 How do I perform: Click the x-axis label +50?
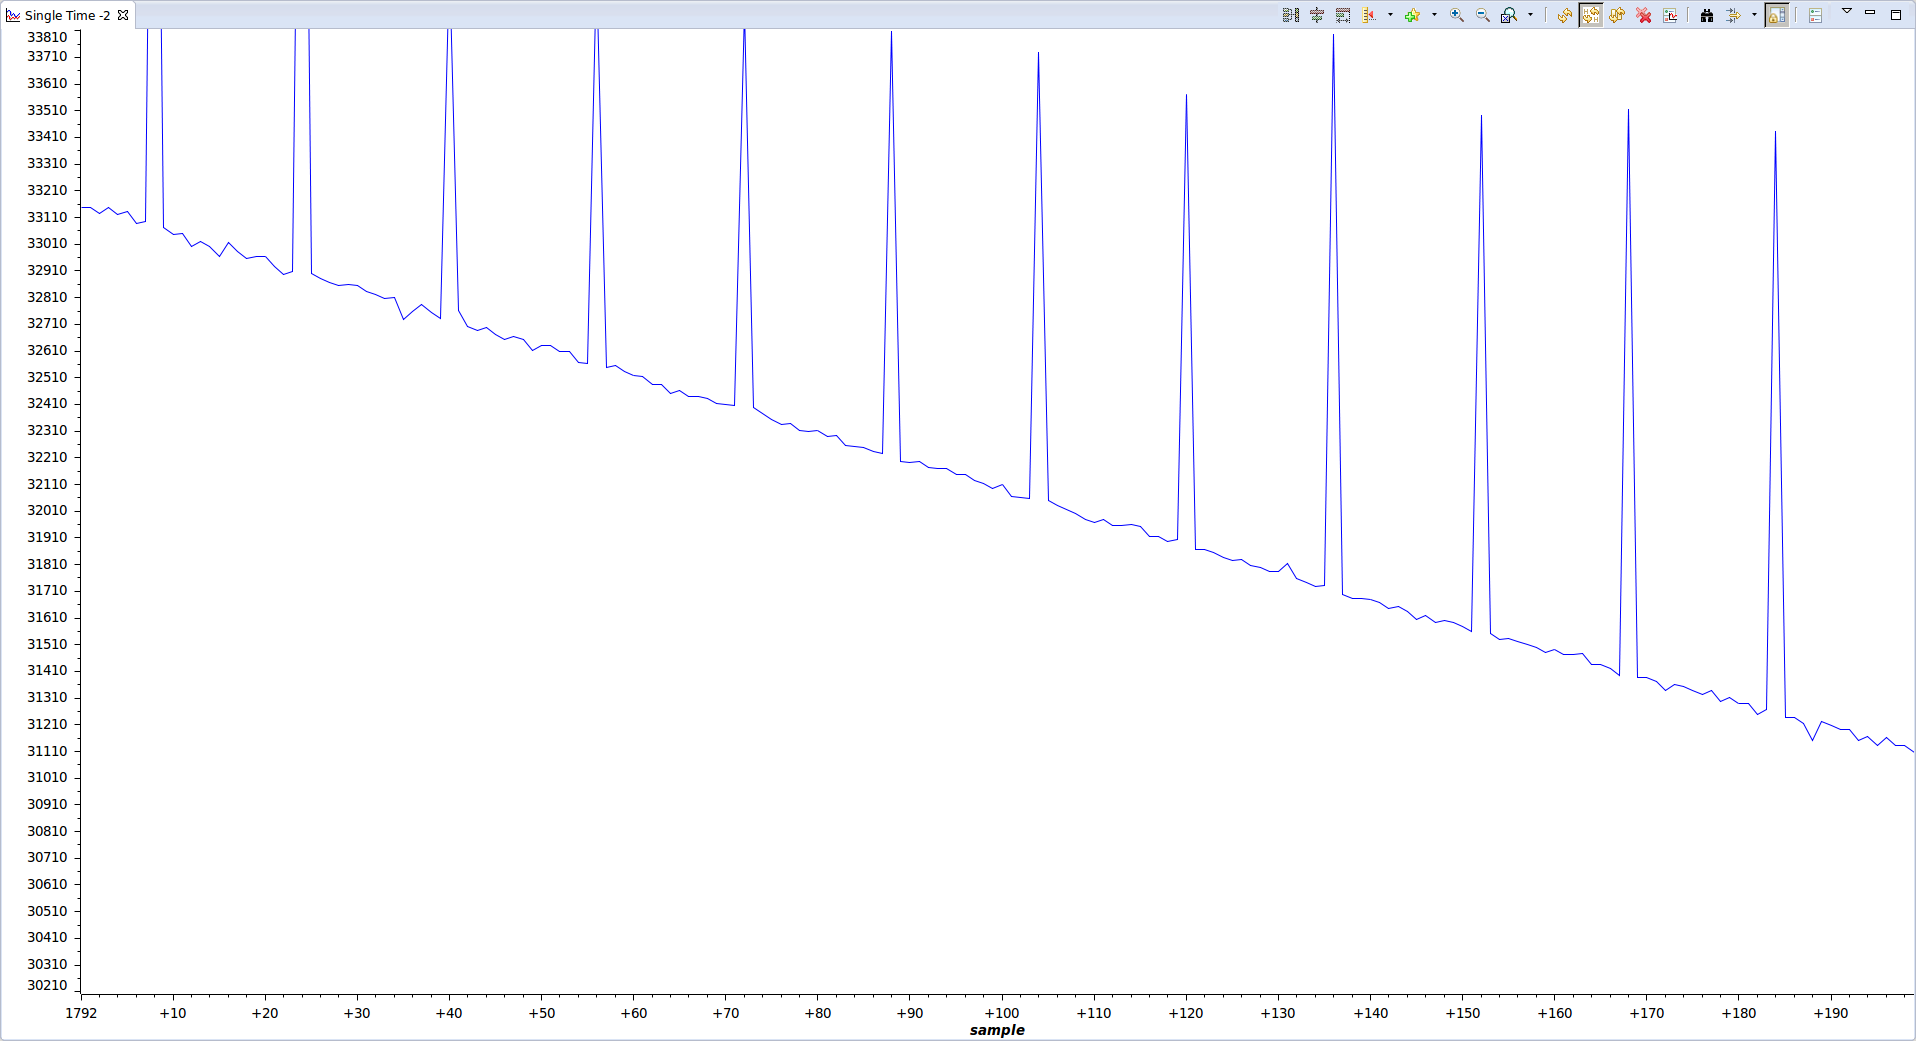click(541, 1013)
